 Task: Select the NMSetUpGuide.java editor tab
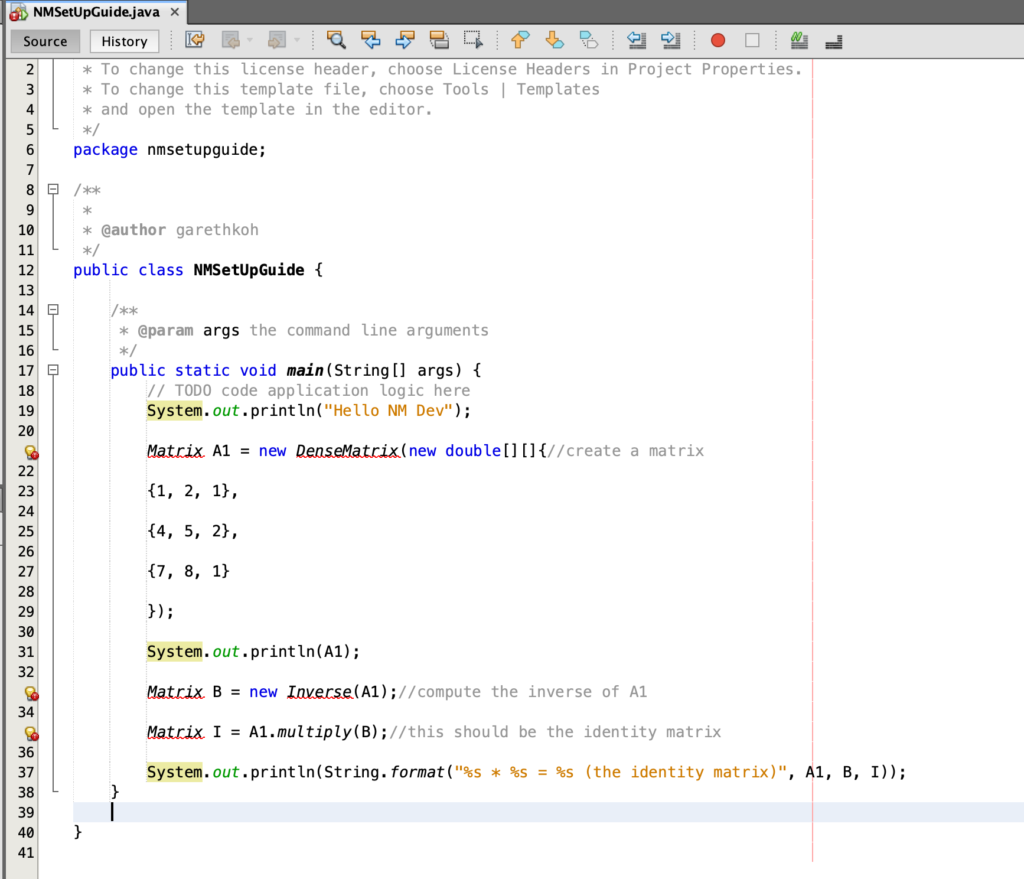88,13
